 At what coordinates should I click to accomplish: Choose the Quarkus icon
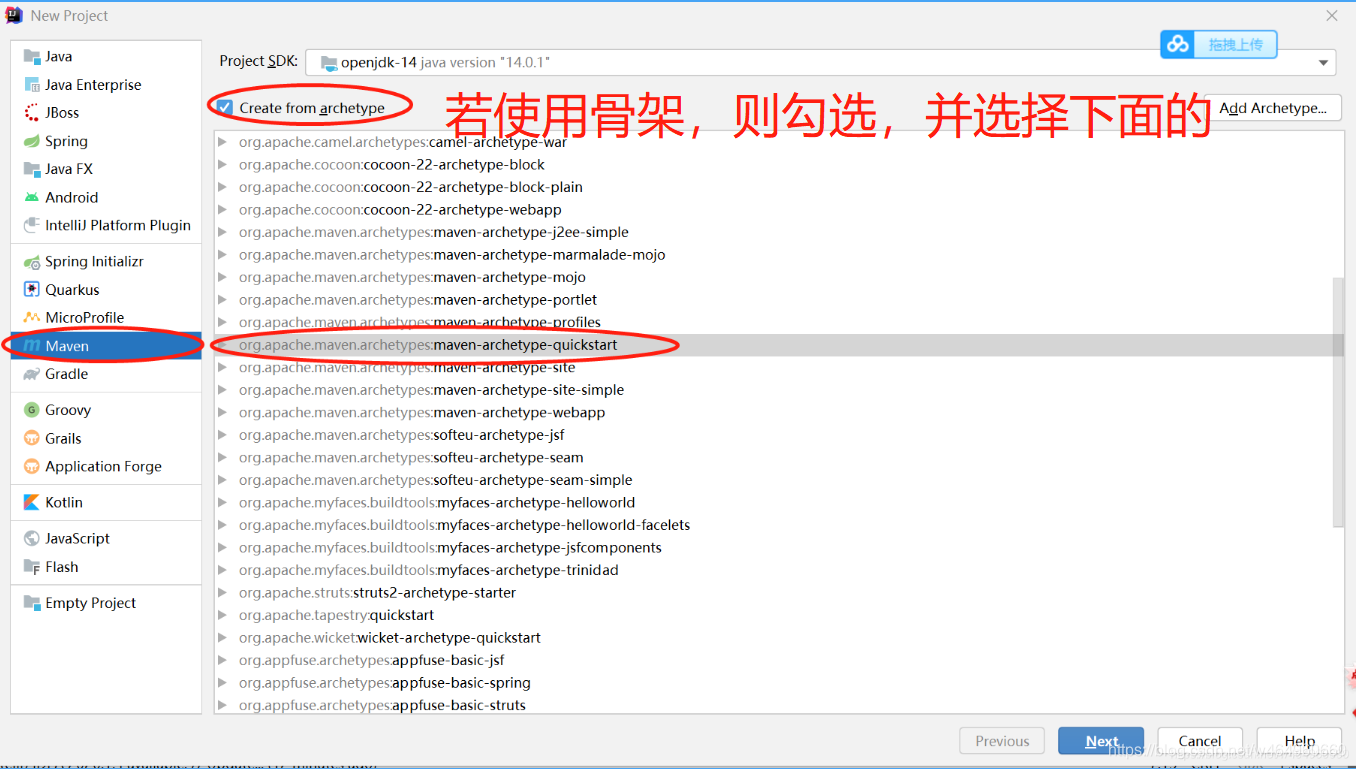click(x=32, y=290)
